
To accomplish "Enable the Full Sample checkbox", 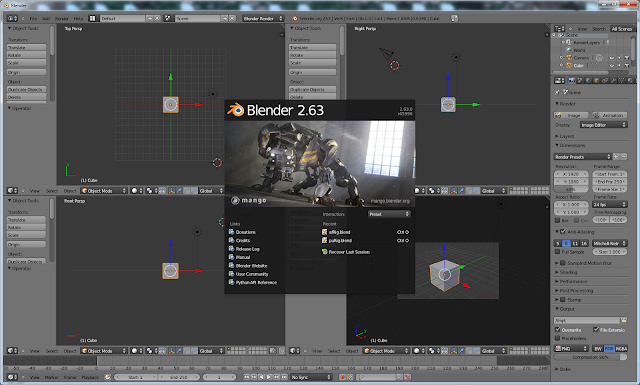I will click(558, 252).
